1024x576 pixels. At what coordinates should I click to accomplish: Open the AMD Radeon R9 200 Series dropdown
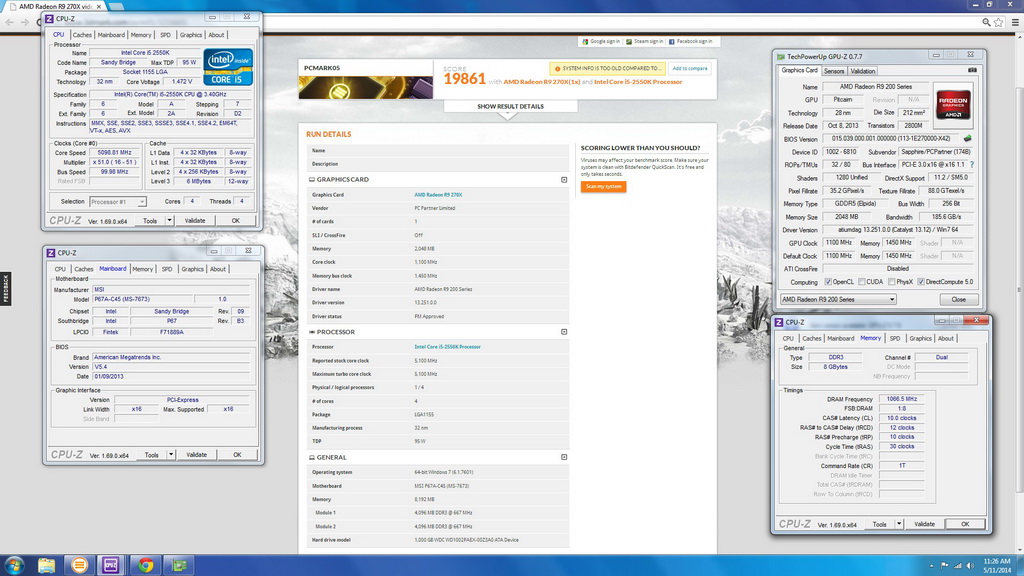point(838,299)
